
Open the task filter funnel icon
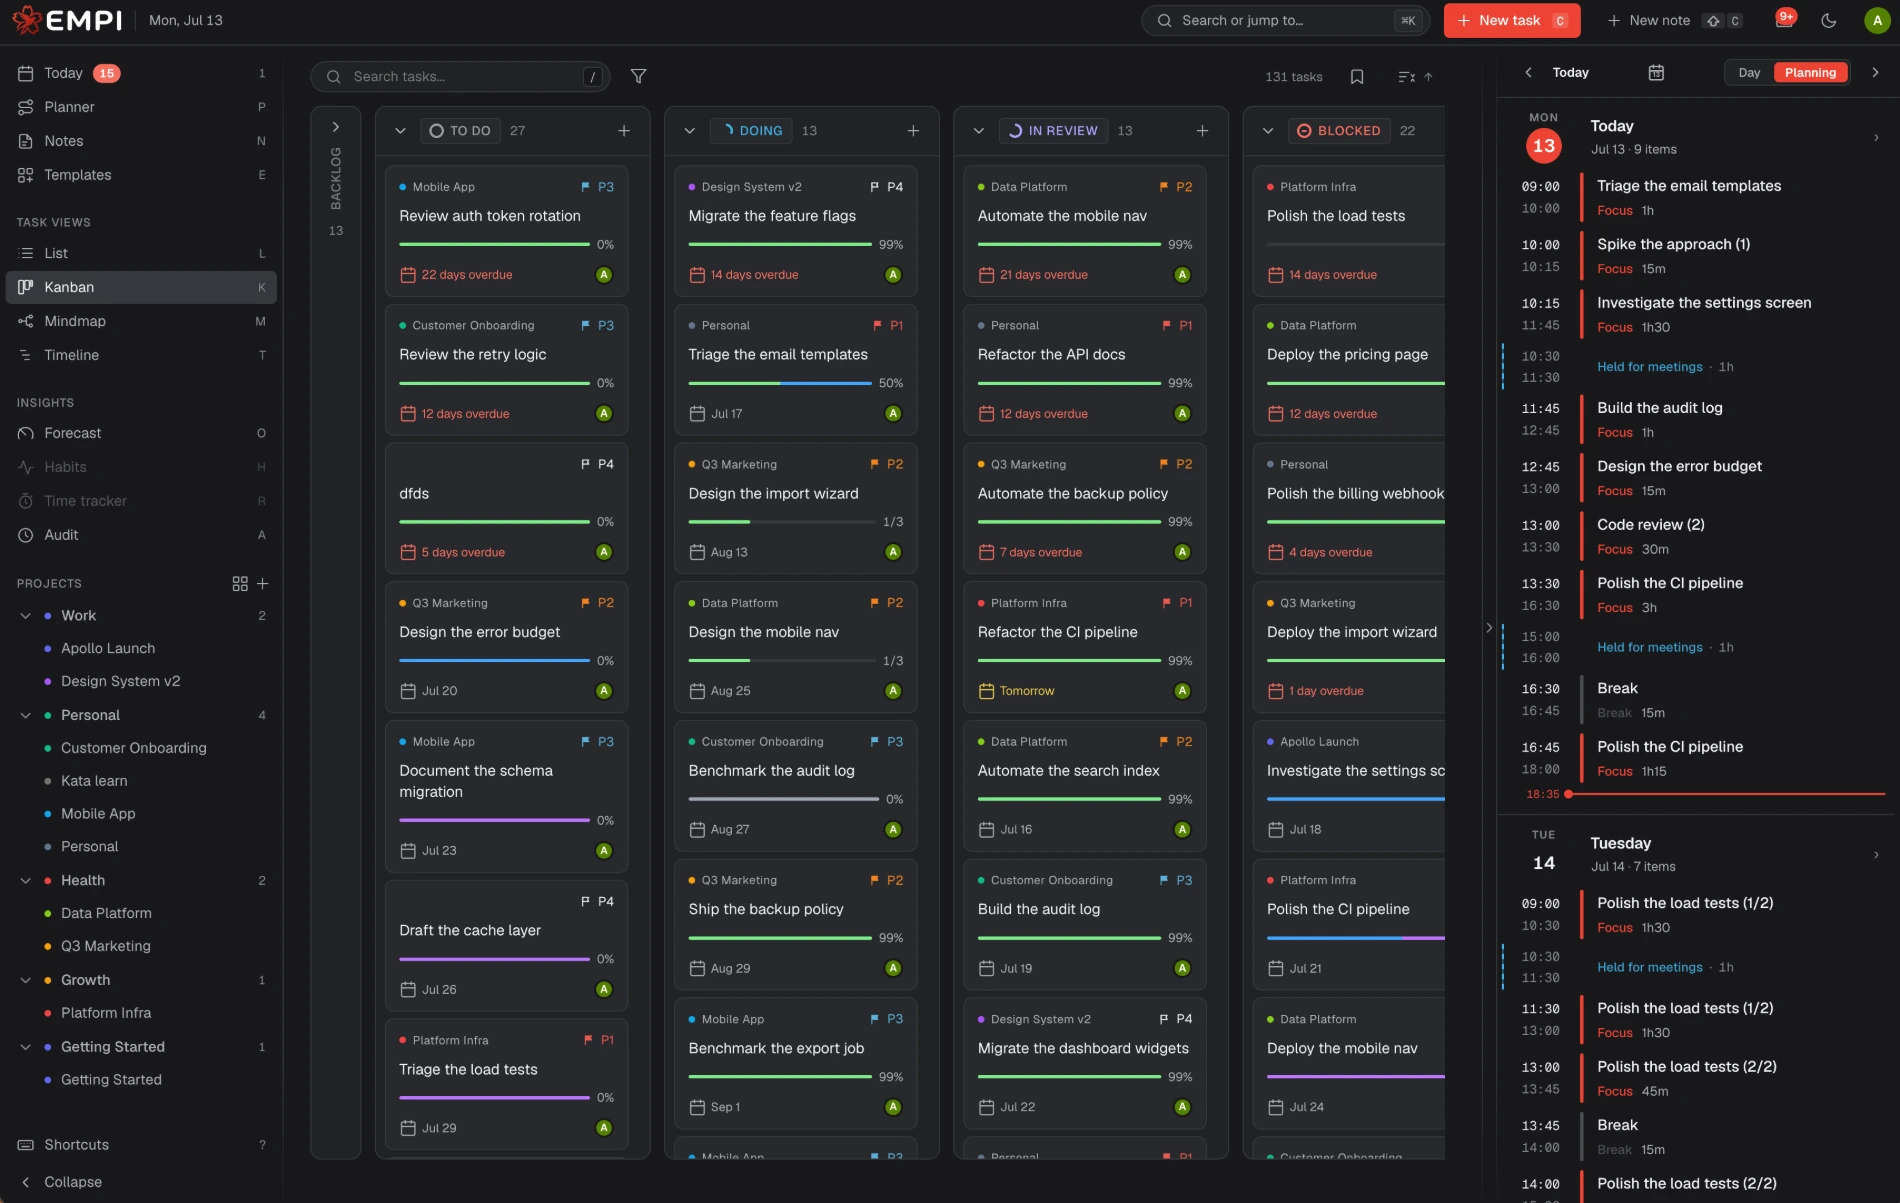(x=638, y=76)
